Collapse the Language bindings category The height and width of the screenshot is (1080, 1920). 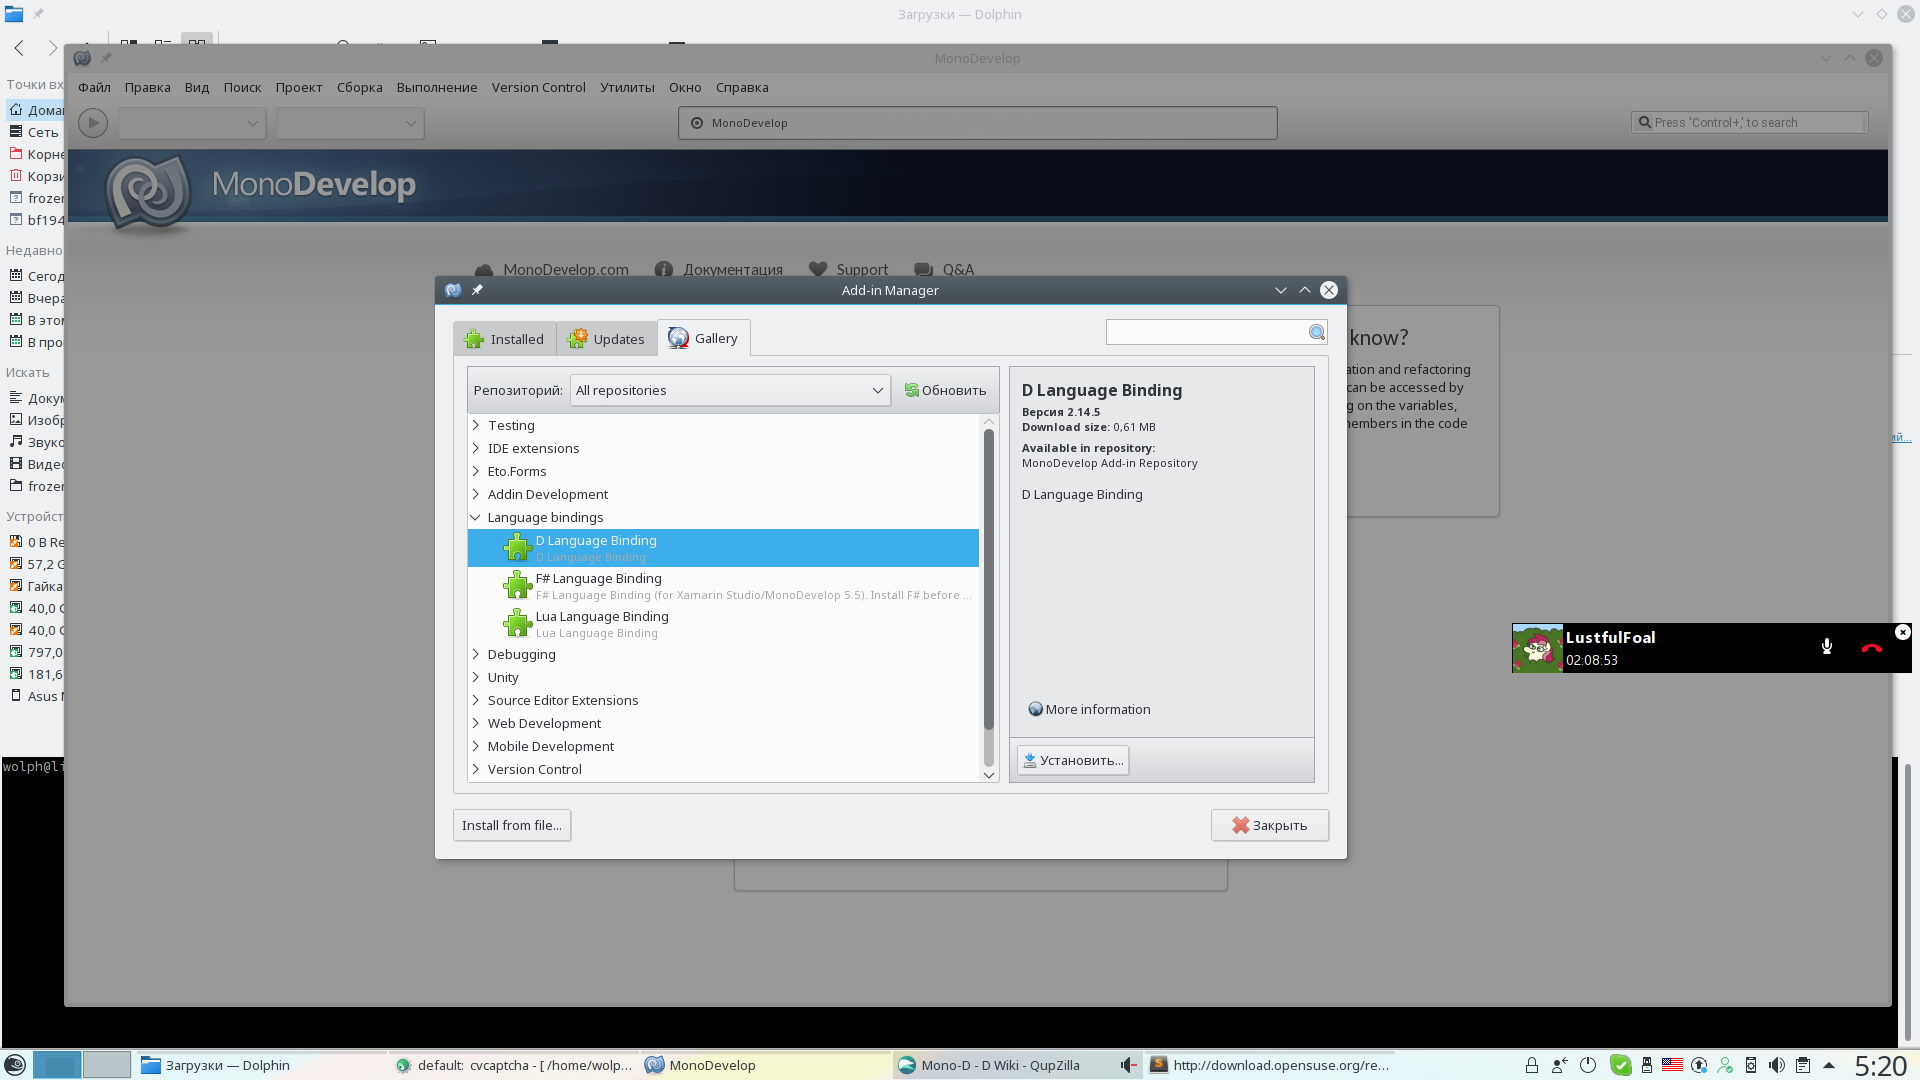pyautogui.click(x=476, y=517)
